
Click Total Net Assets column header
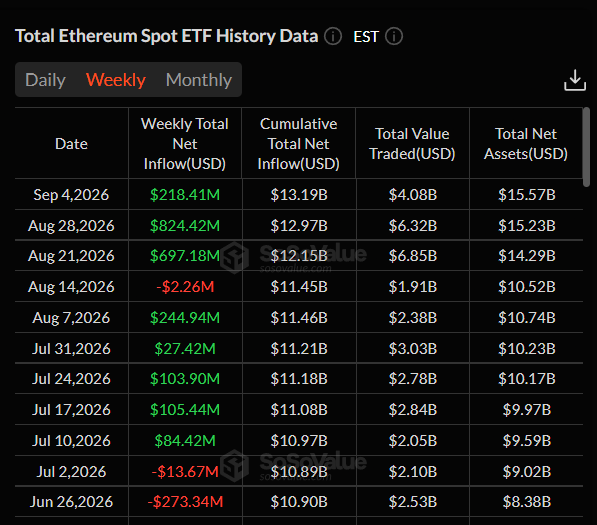point(526,144)
